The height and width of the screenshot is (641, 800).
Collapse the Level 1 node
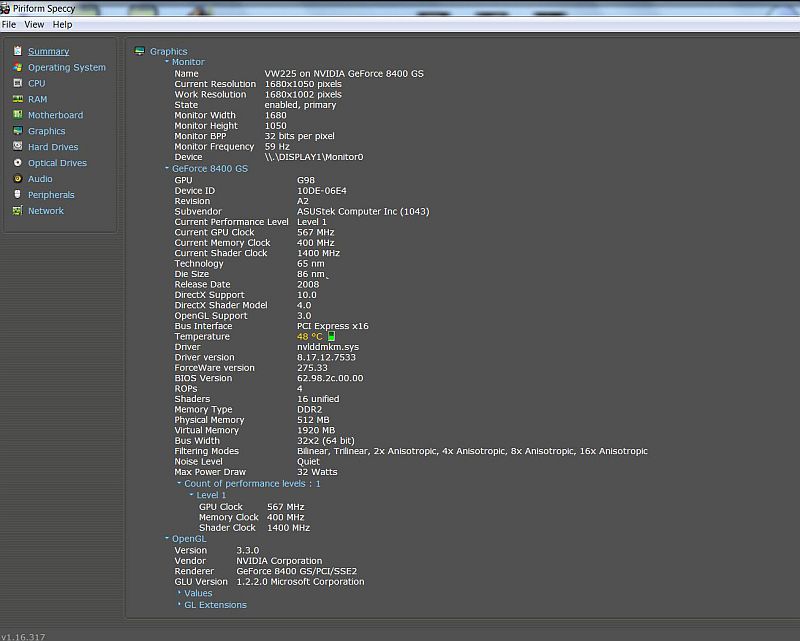click(191, 494)
